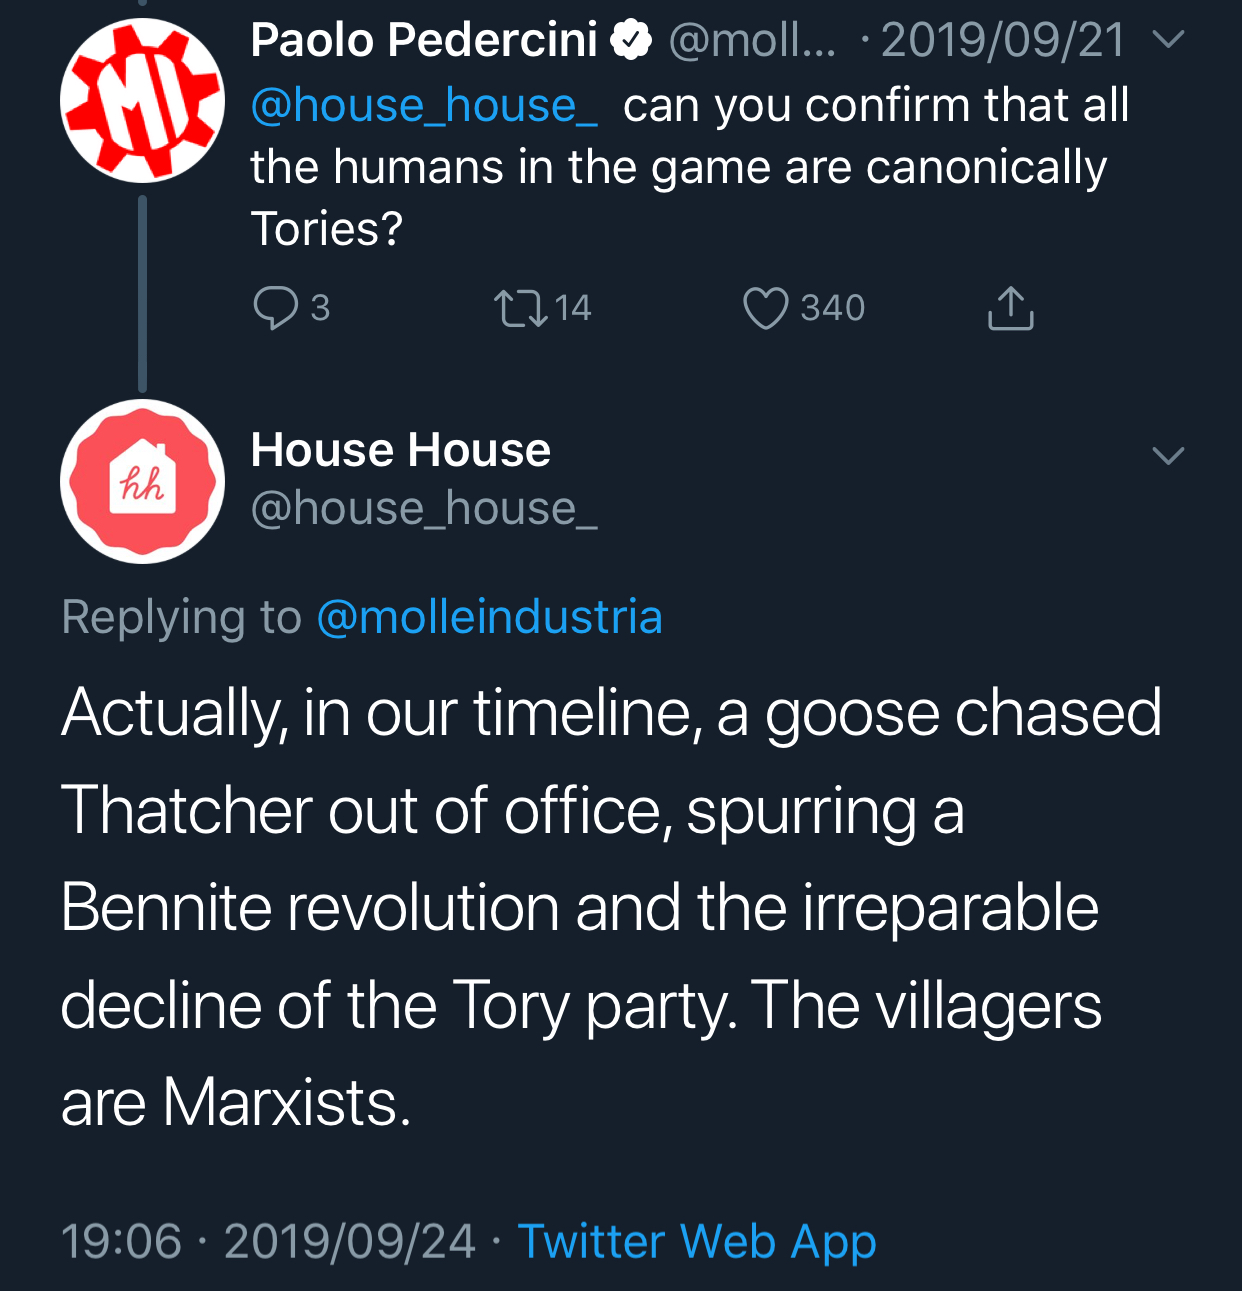Click the 2019/09/21 date on Paolo's tweet
The height and width of the screenshot is (1291, 1242).
(1002, 41)
